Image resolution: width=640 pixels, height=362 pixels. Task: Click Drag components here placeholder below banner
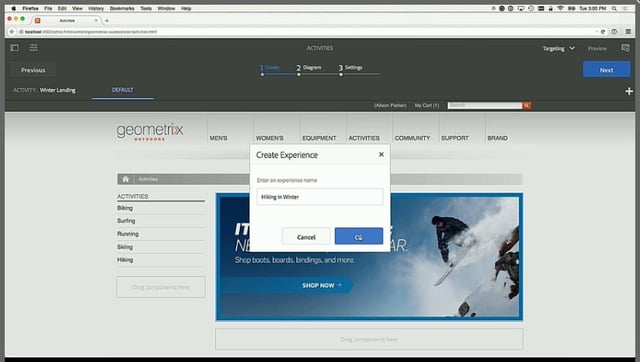click(x=369, y=339)
